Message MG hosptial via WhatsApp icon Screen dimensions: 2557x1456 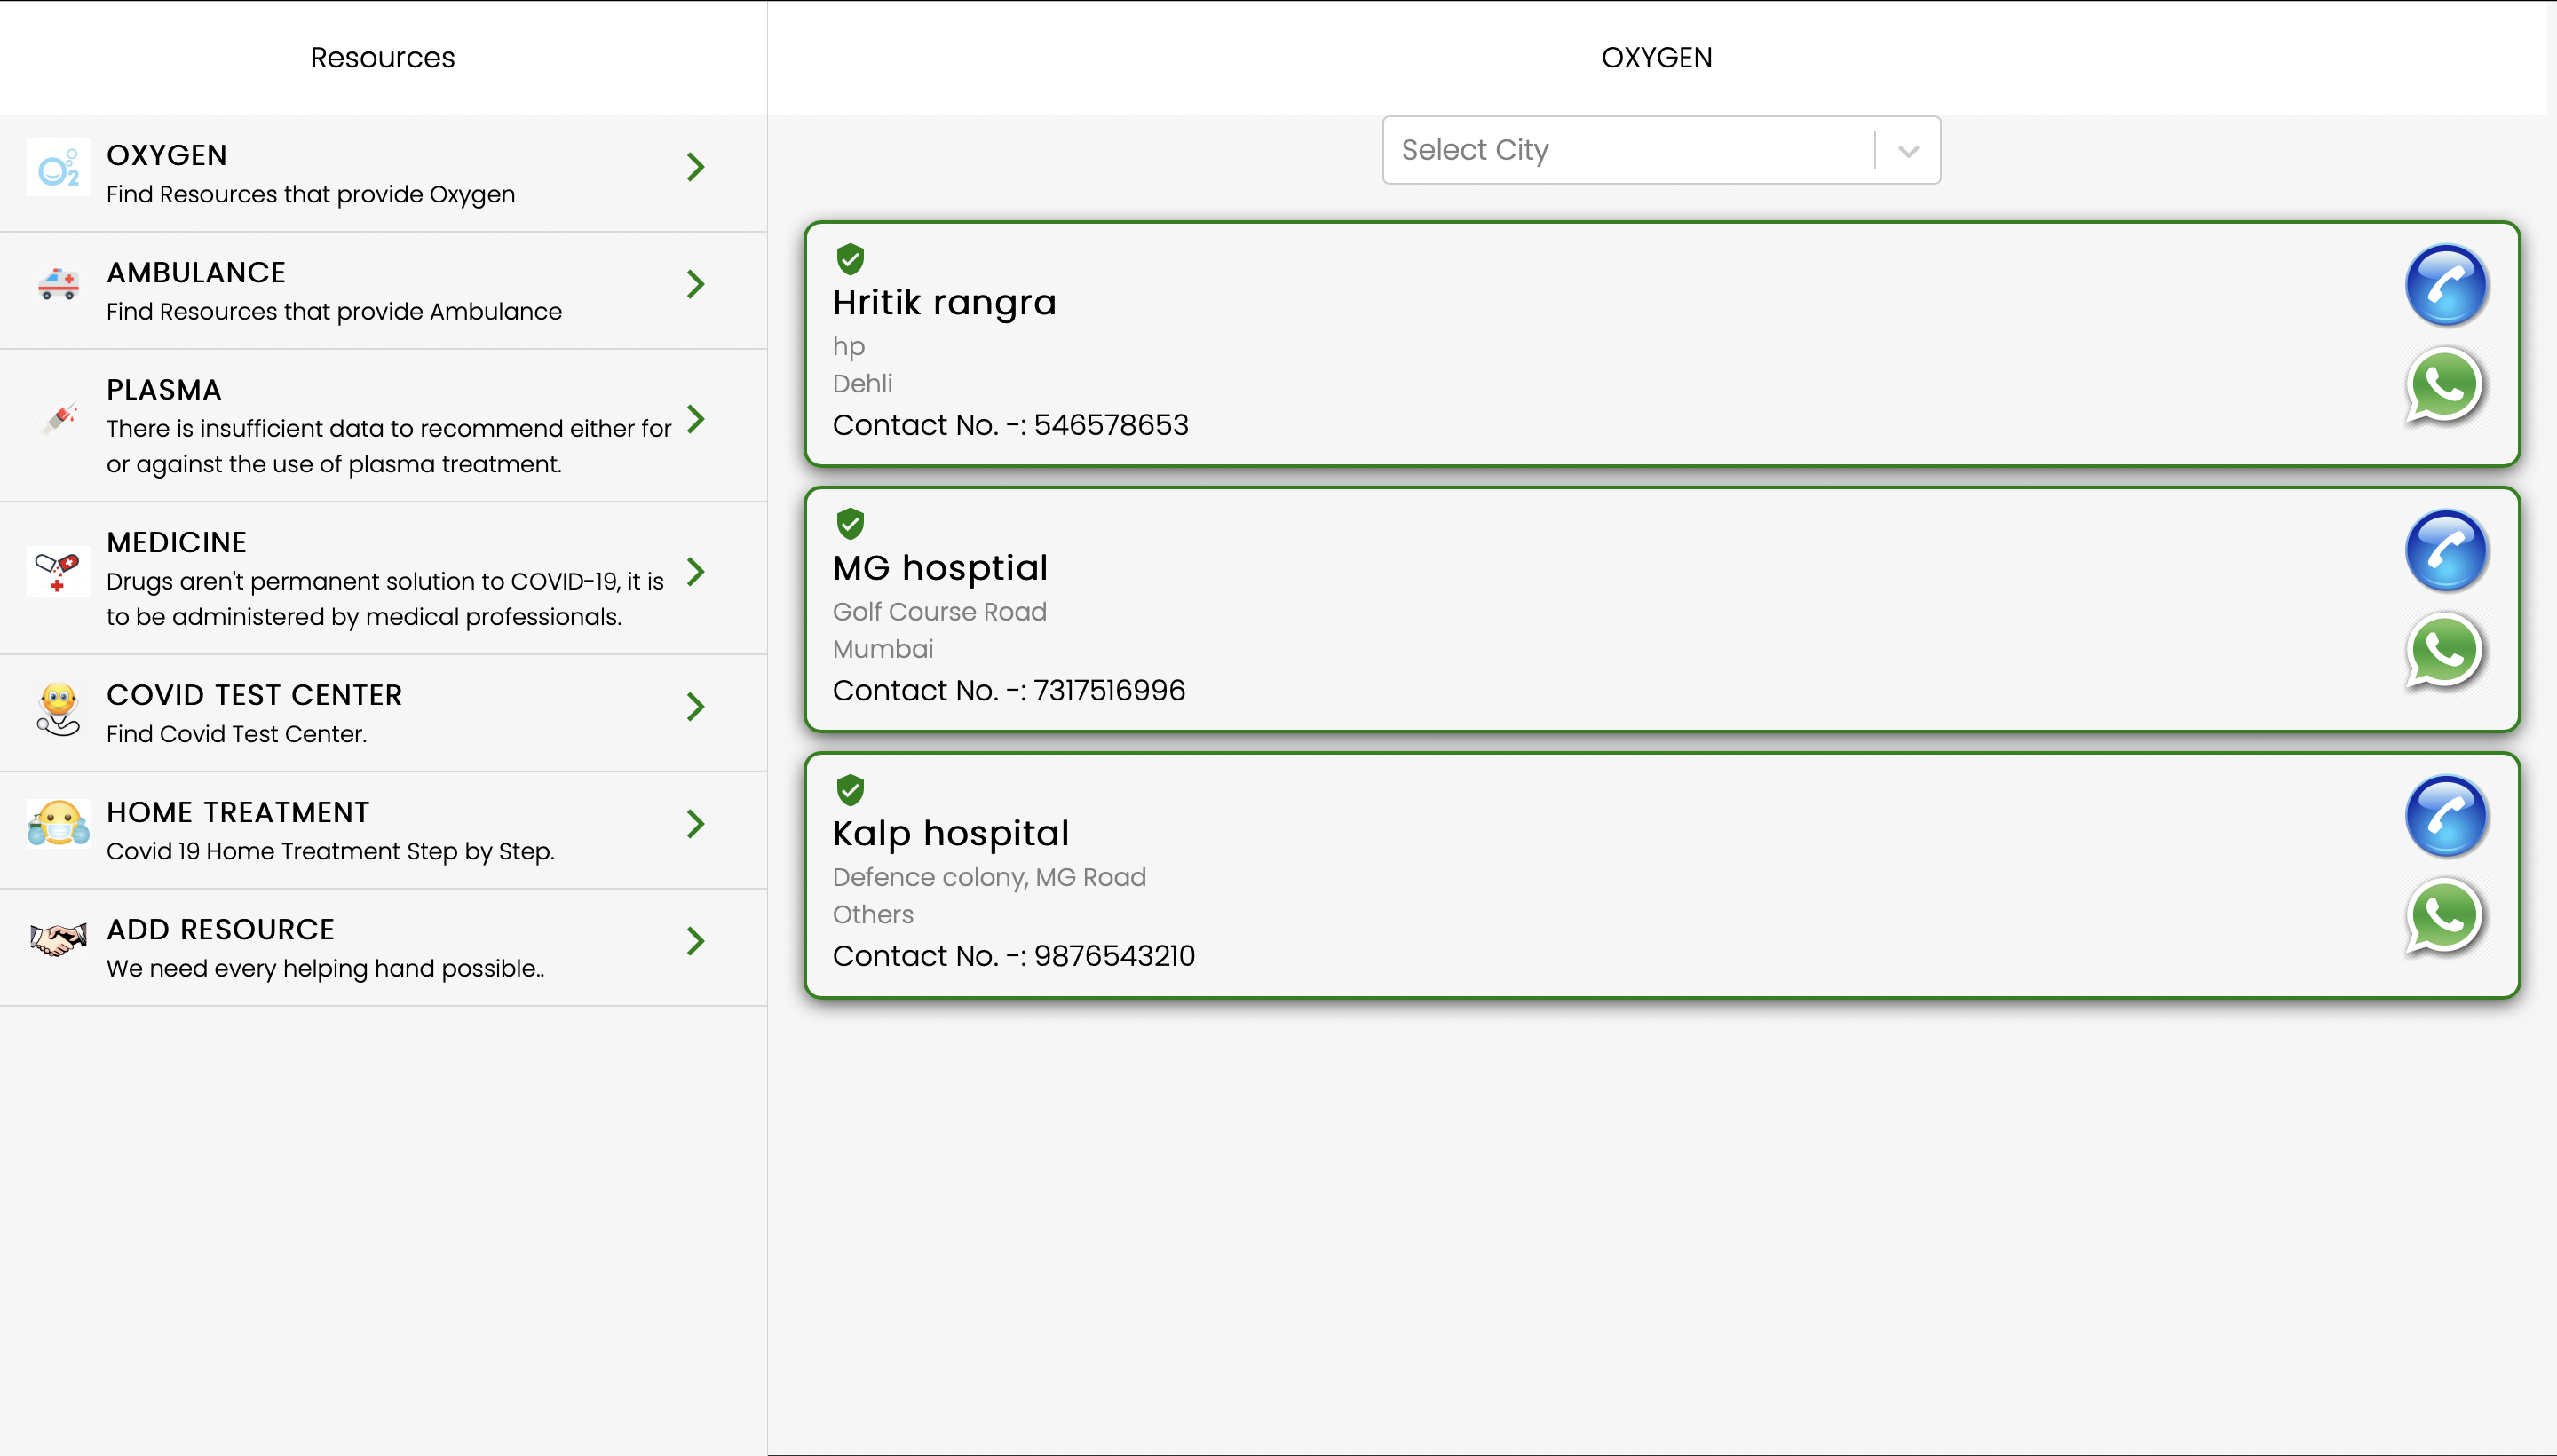point(2444,651)
